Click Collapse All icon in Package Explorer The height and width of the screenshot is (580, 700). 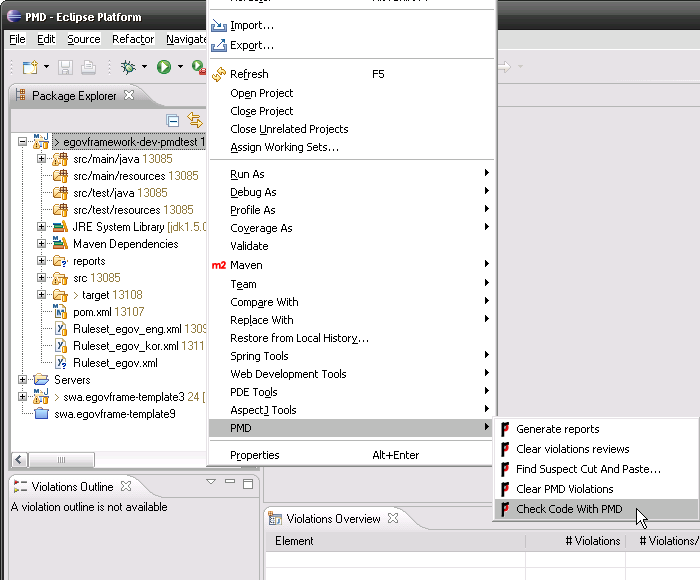pos(173,120)
